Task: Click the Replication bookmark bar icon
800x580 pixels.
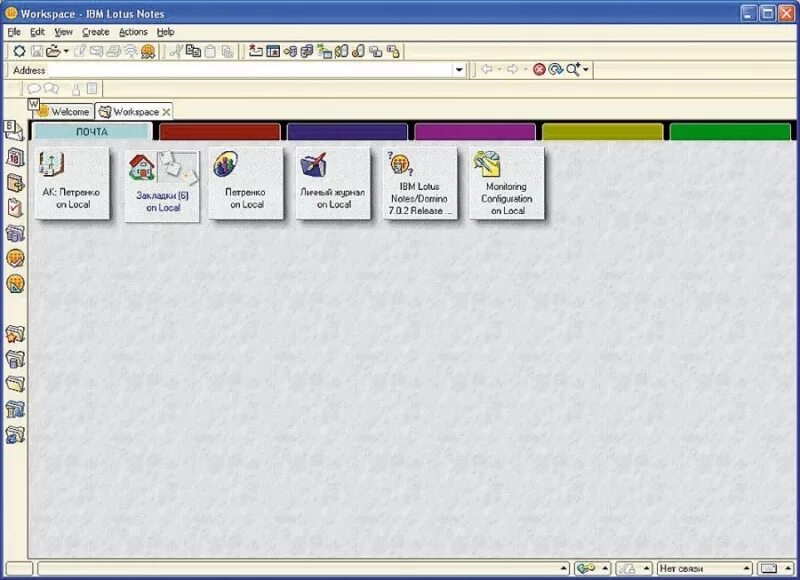Action: [x=15, y=233]
